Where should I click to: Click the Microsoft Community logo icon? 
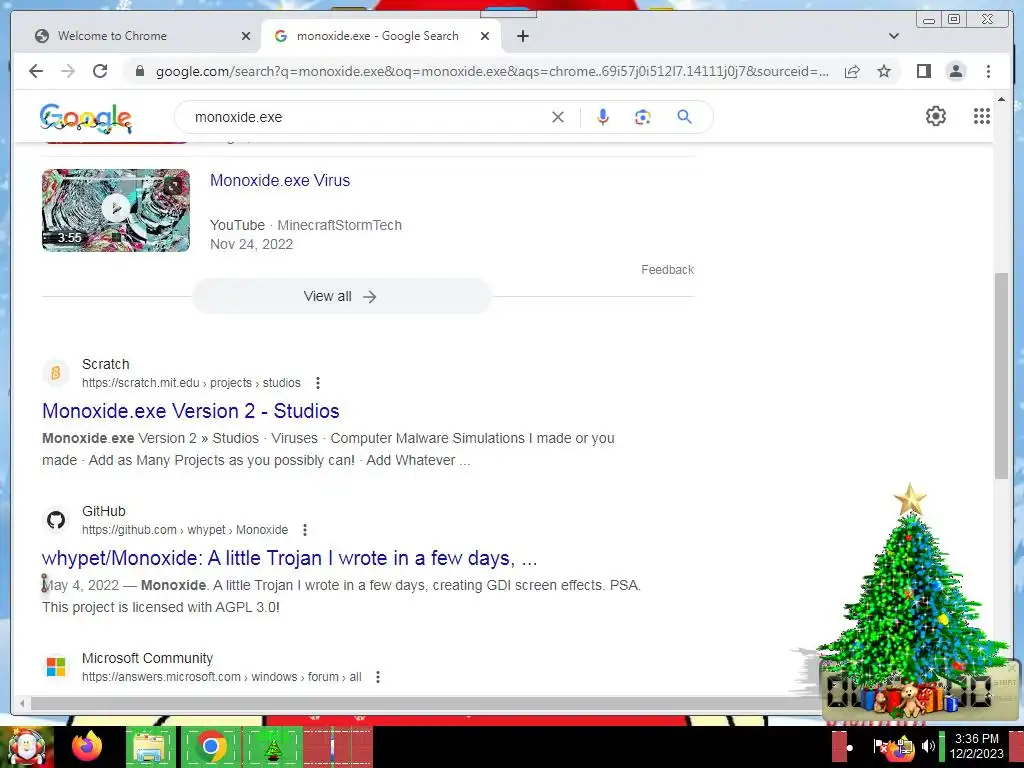pos(56,667)
